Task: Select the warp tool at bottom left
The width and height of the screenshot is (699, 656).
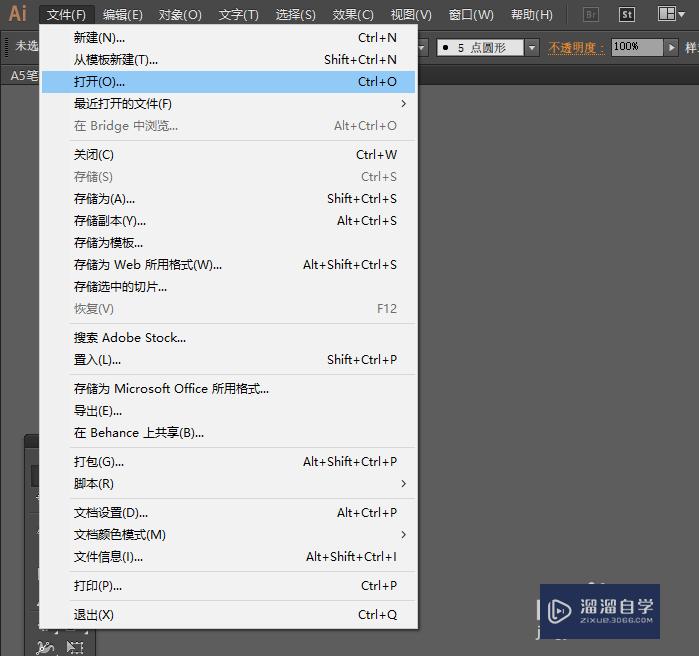Action: (45, 647)
